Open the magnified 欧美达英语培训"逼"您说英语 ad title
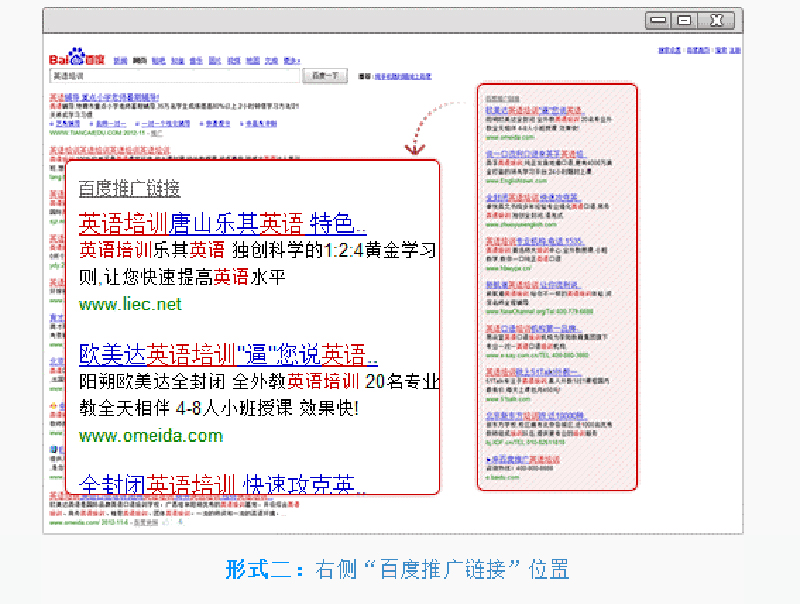The height and width of the screenshot is (604, 800). pyautogui.click(x=228, y=355)
